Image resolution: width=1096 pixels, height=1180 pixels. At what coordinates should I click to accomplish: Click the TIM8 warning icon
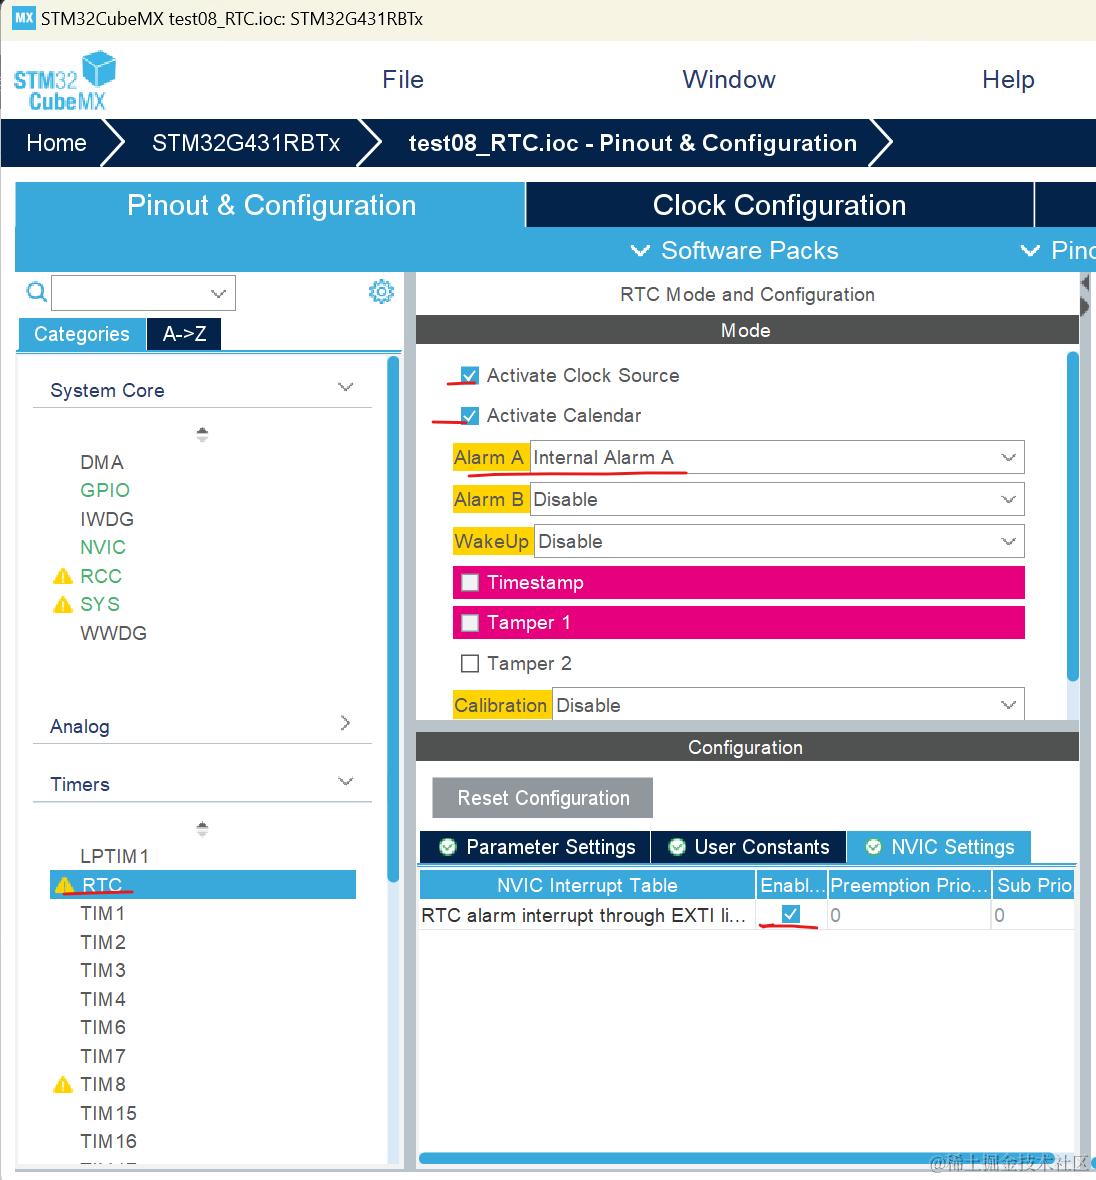click(63, 1084)
